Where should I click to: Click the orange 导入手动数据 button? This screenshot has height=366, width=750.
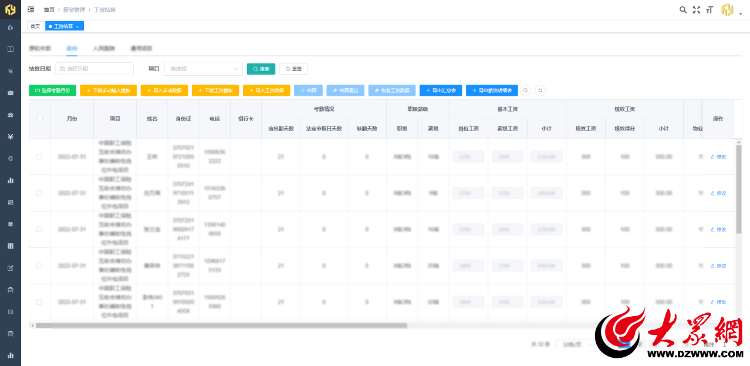(164, 90)
